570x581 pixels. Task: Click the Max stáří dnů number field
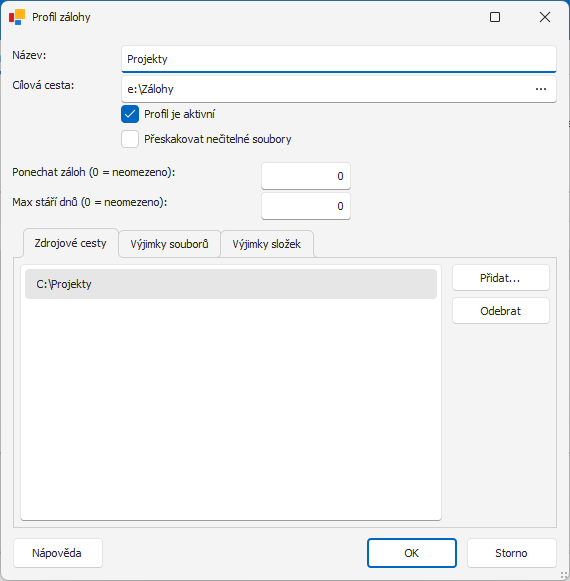pos(306,206)
